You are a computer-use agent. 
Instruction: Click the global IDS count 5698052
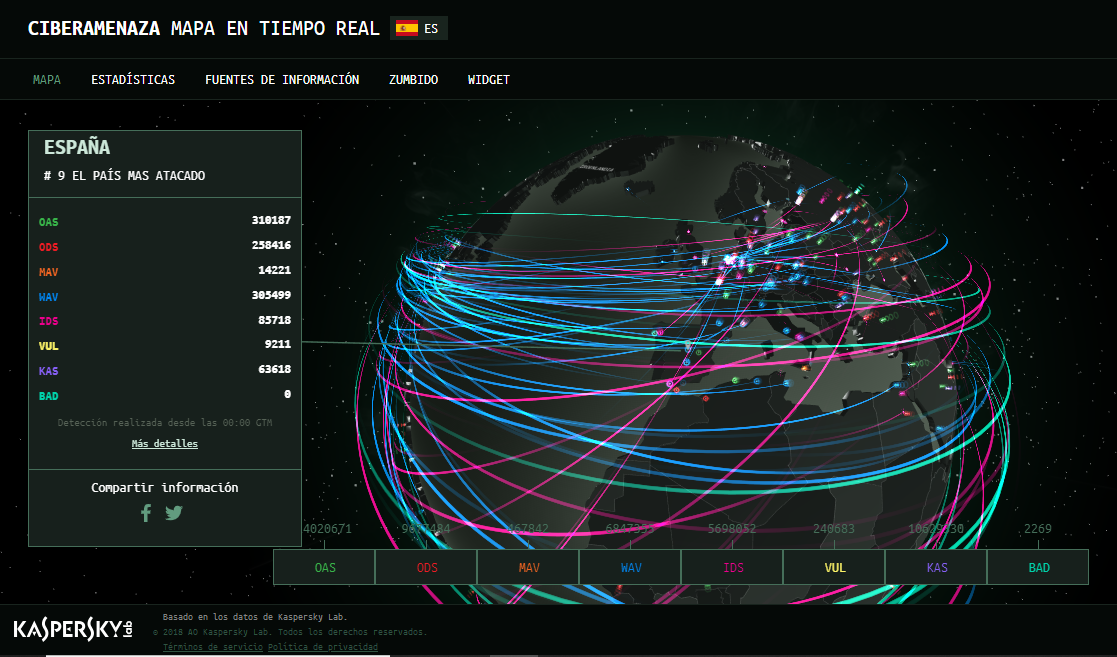coord(732,529)
